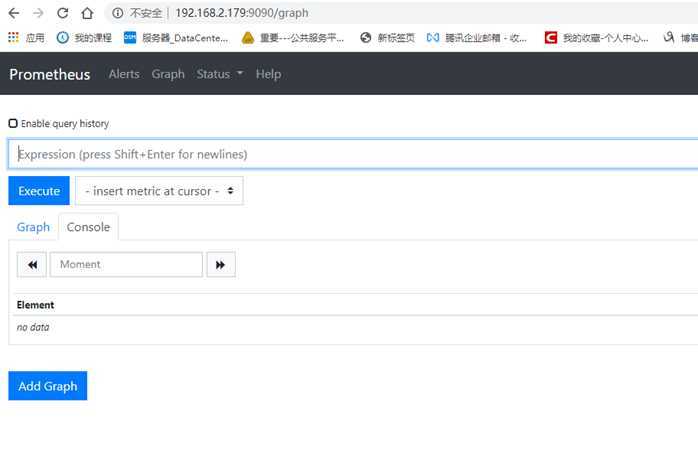Click the 'no data' table cell
Viewport: 698px width, 470px height.
(x=33, y=327)
